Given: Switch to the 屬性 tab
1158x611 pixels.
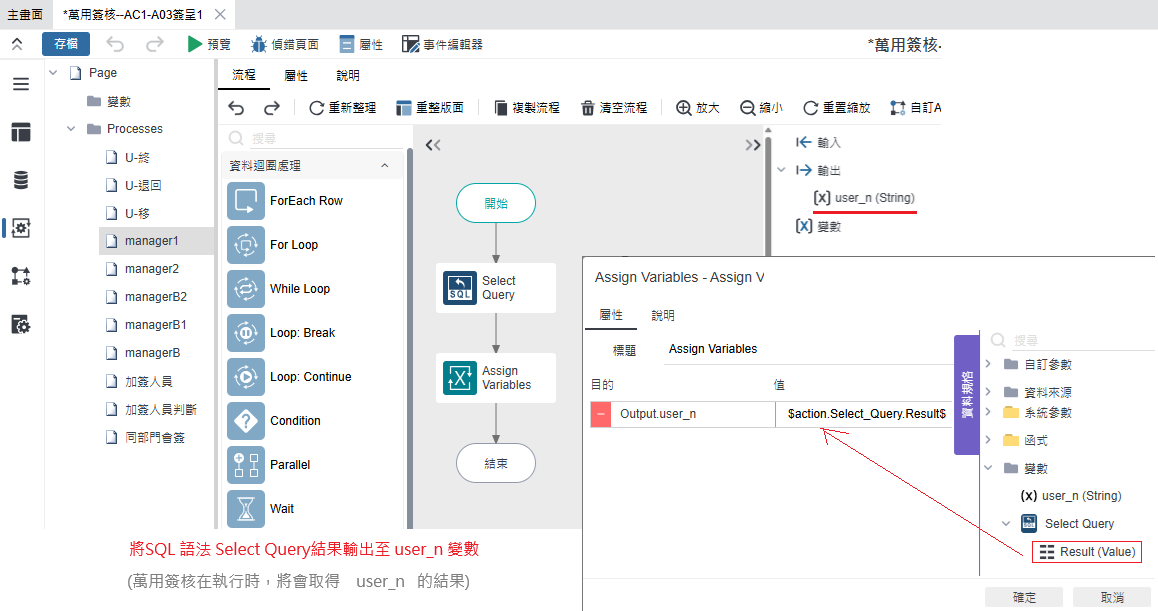Looking at the screenshot, I should pyautogui.click(x=296, y=76).
